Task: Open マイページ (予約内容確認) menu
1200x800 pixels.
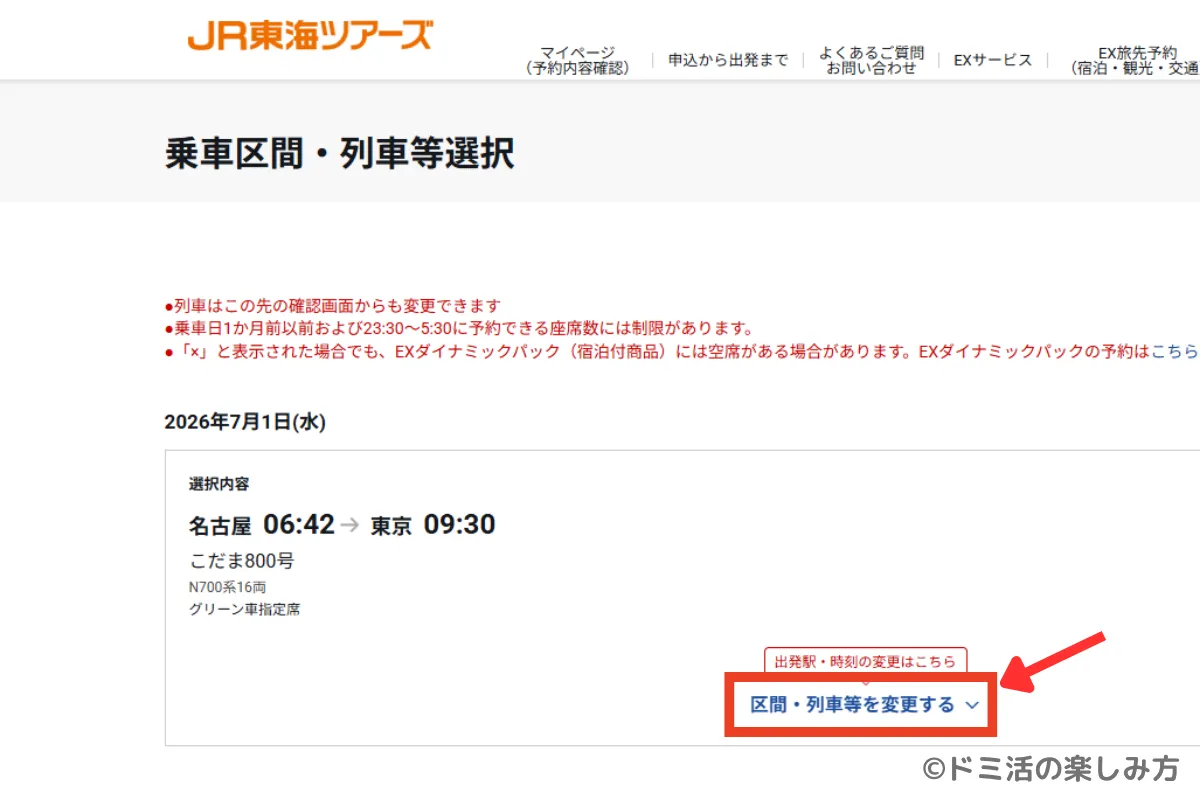Action: [x=577, y=60]
